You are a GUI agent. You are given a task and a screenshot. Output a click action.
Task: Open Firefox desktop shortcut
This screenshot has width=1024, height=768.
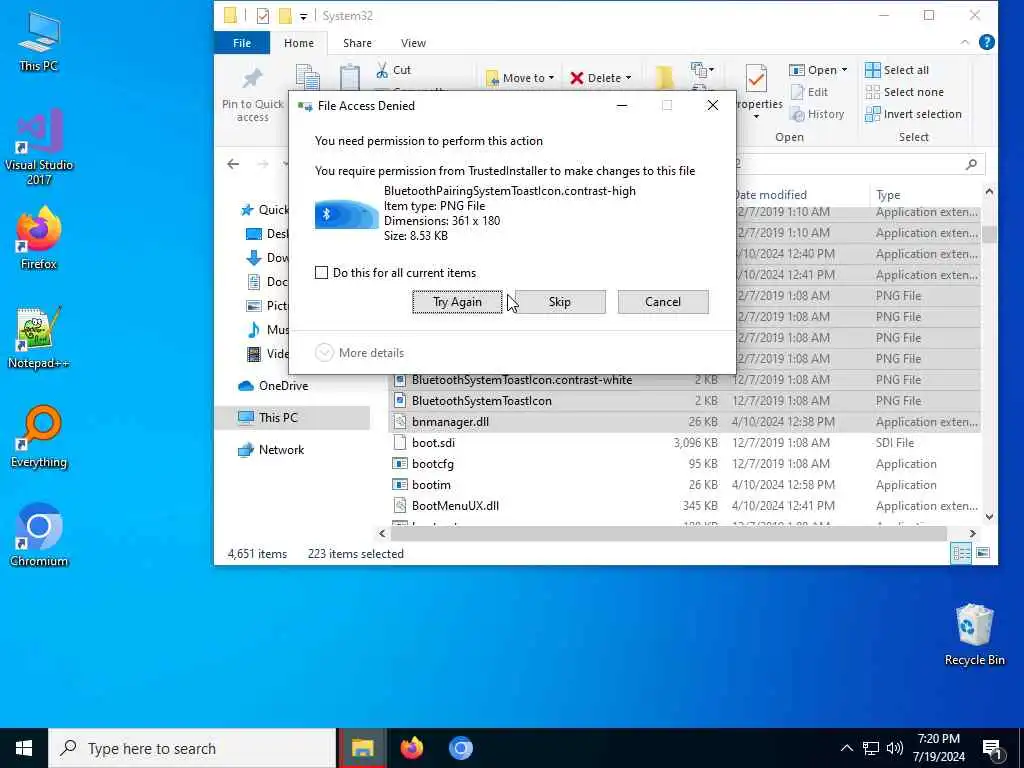tap(39, 238)
